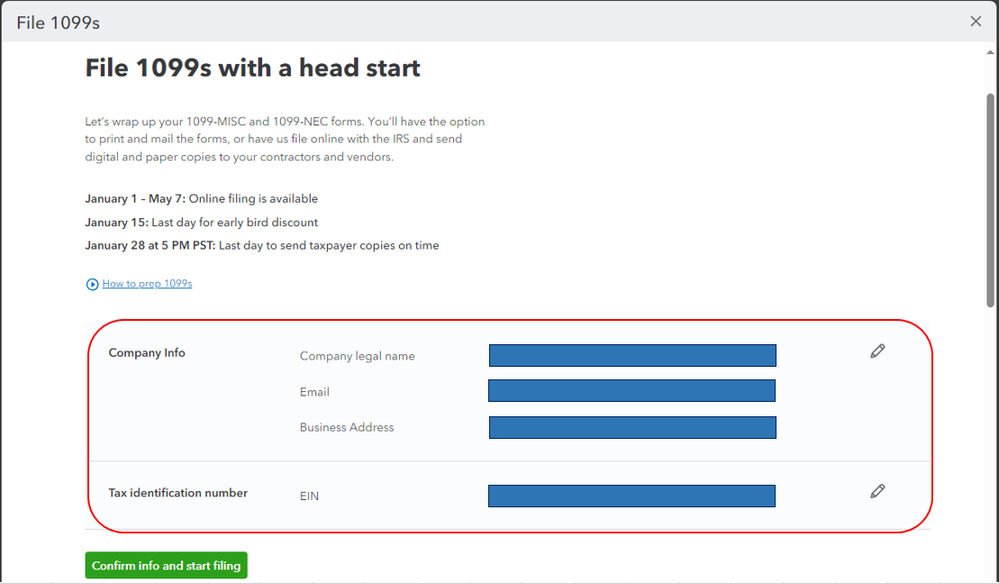Click the File 1099s title bar text

click(58, 22)
